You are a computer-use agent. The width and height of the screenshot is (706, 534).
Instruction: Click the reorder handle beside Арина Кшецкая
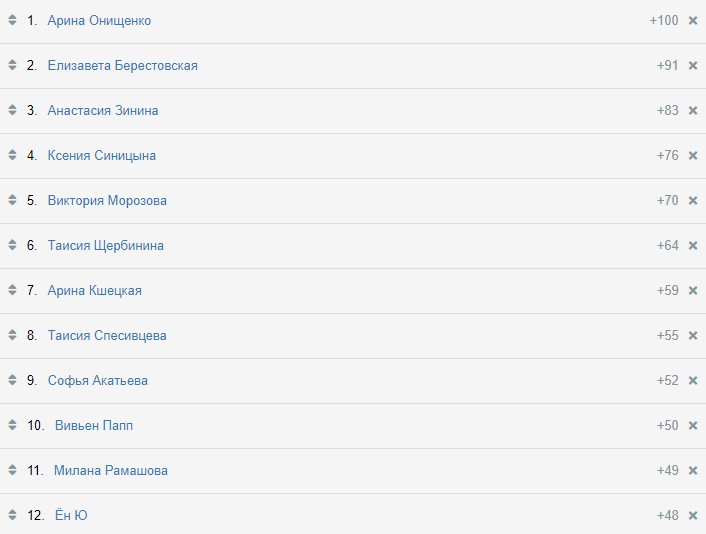[x=12, y=291]
